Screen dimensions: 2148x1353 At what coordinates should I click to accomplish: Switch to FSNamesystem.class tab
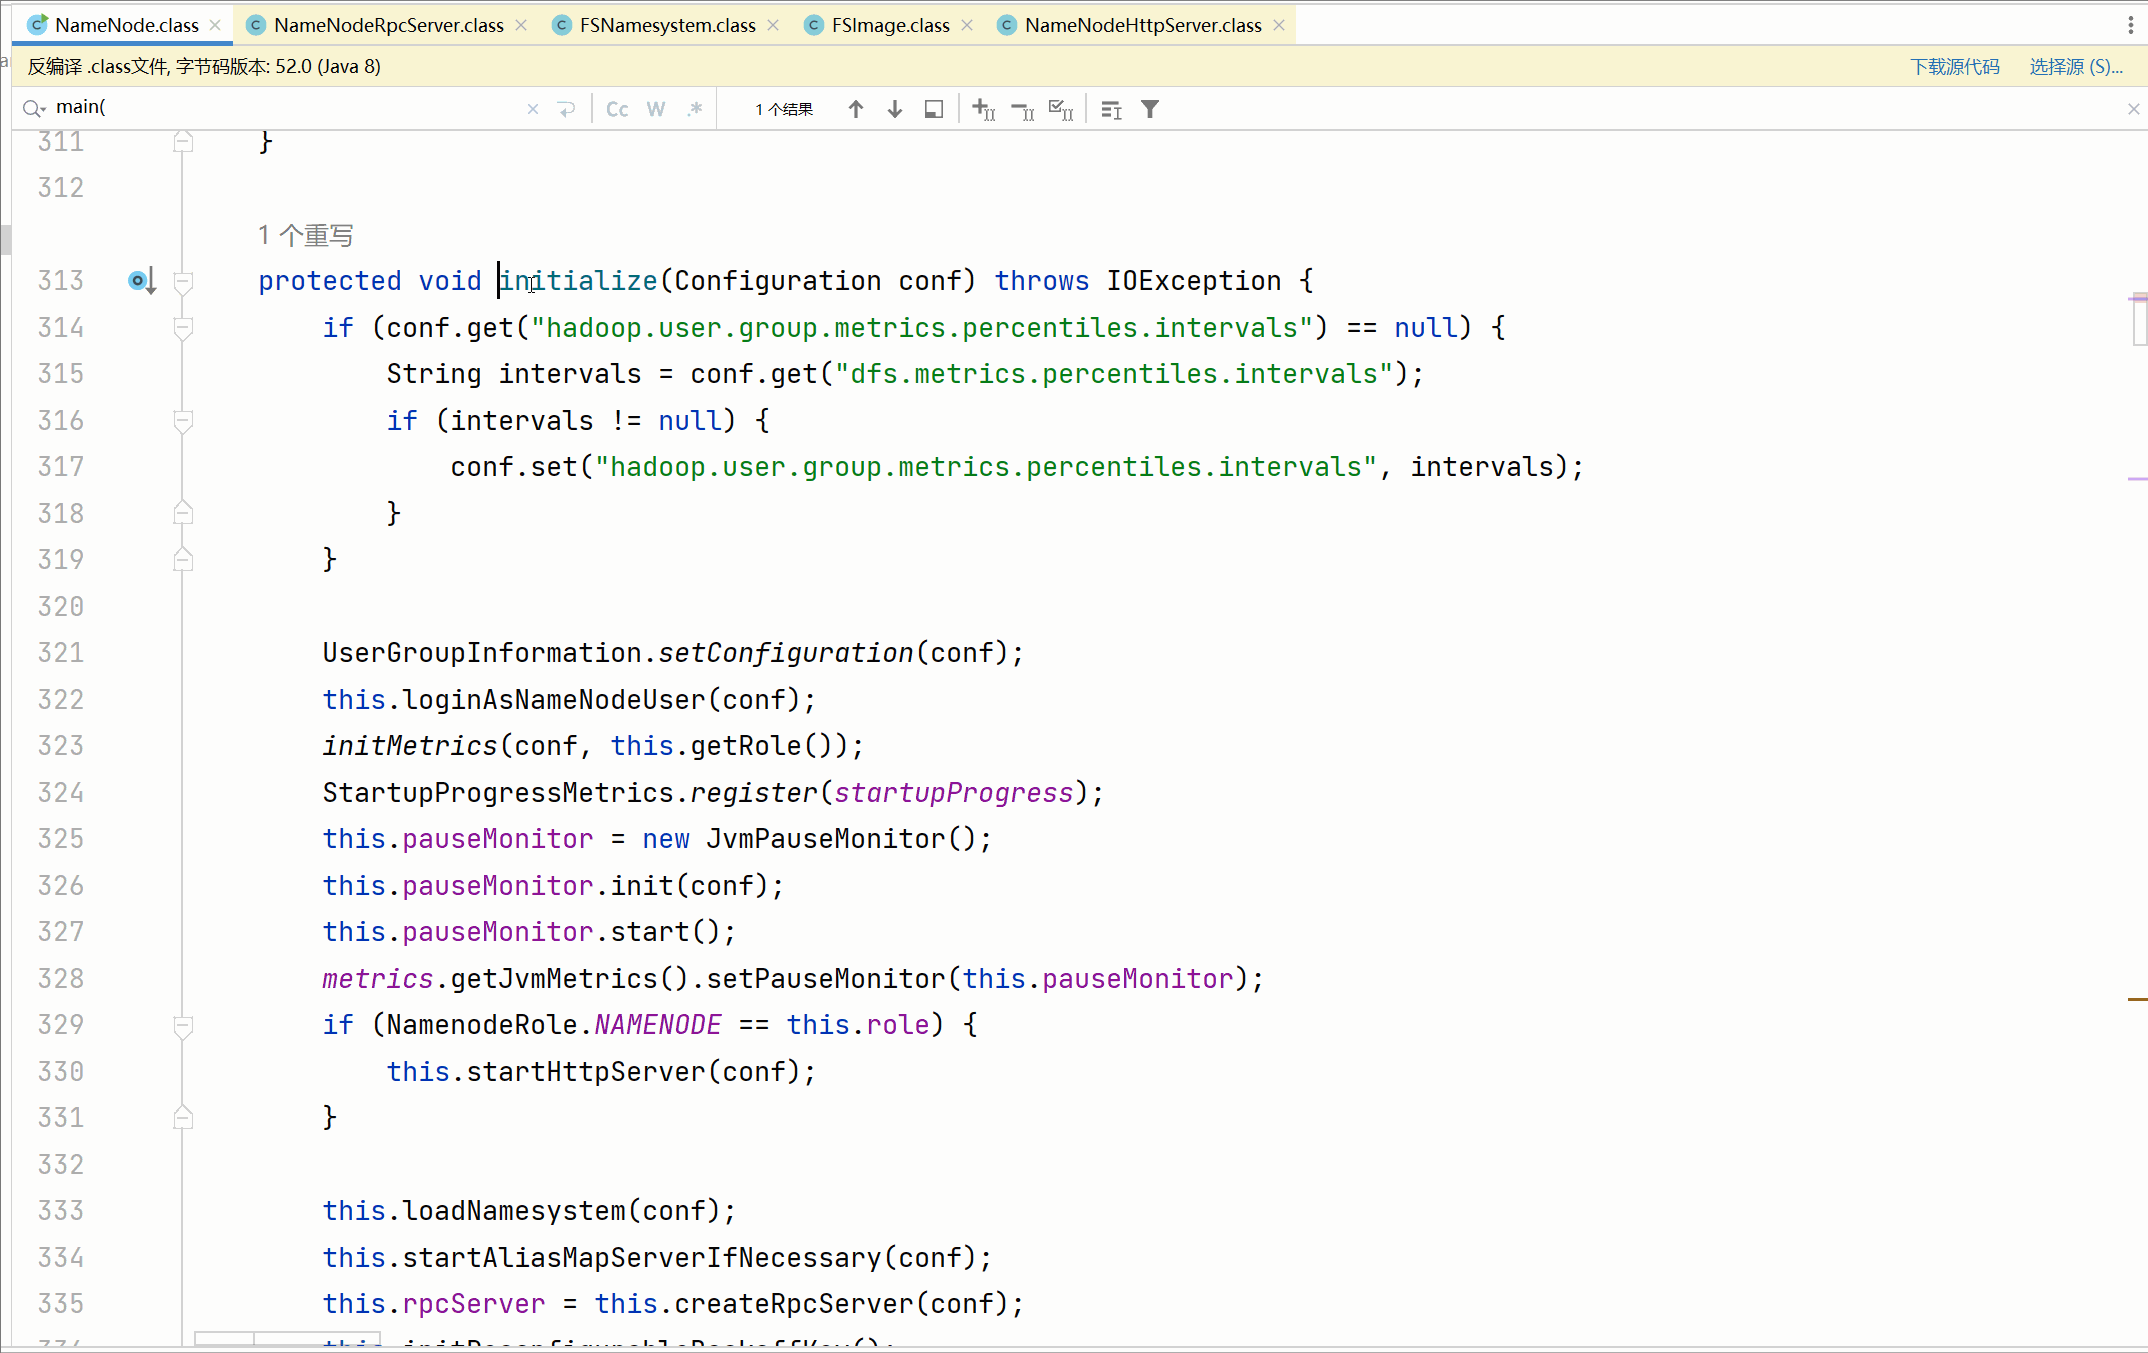(667, 25)
